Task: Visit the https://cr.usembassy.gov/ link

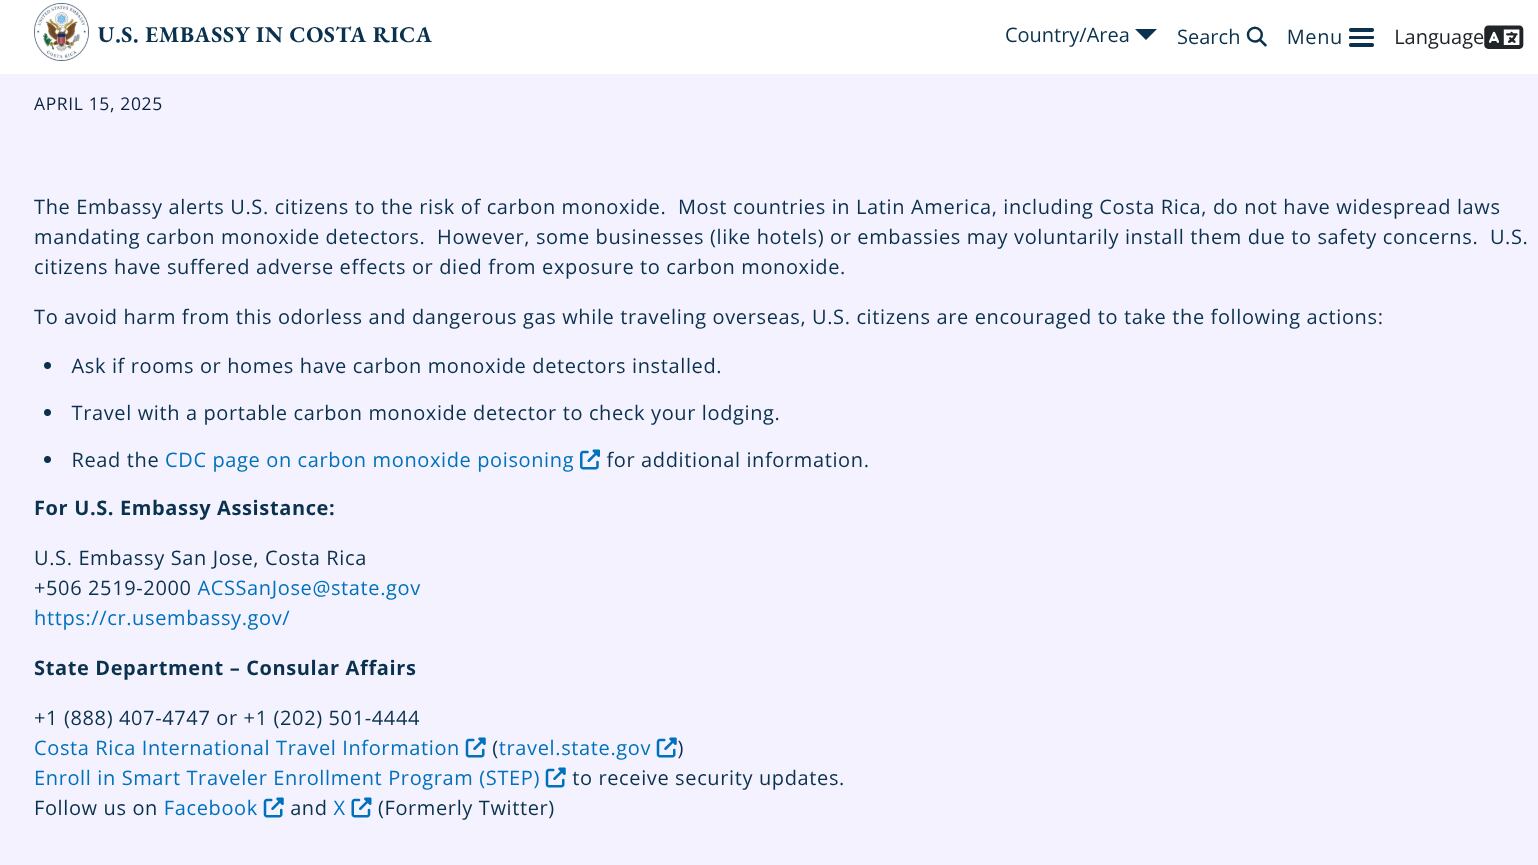Action: pos(162,618)
